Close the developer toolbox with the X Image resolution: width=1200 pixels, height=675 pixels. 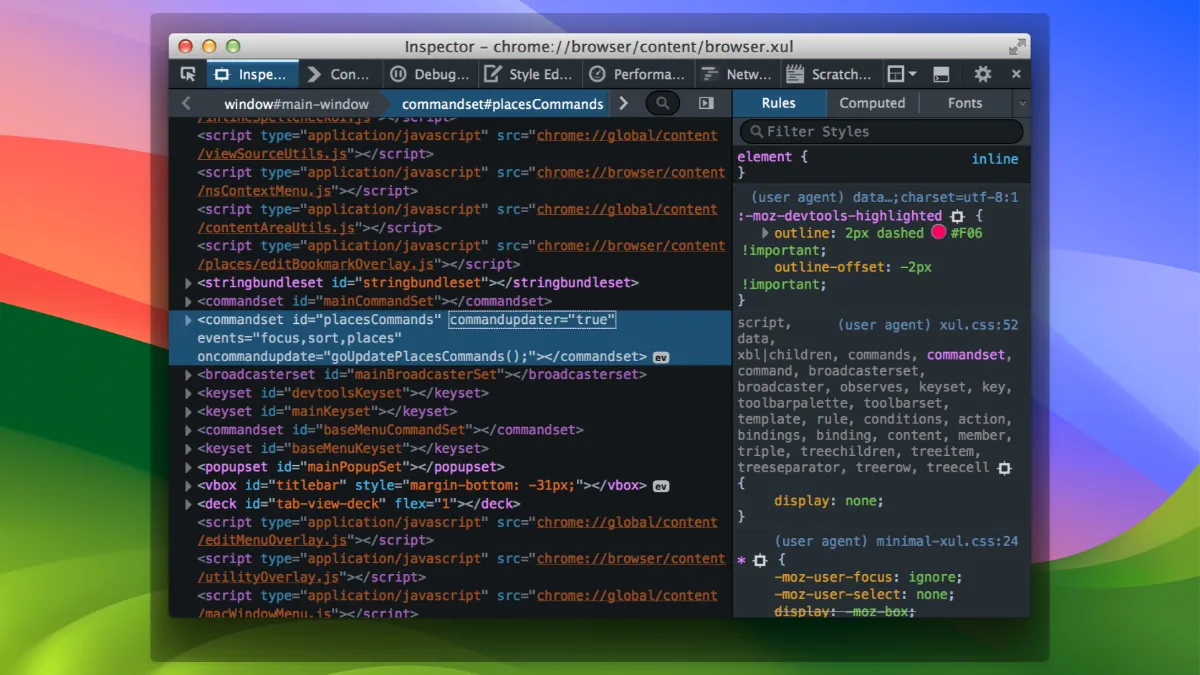[x=1016, y=74]
